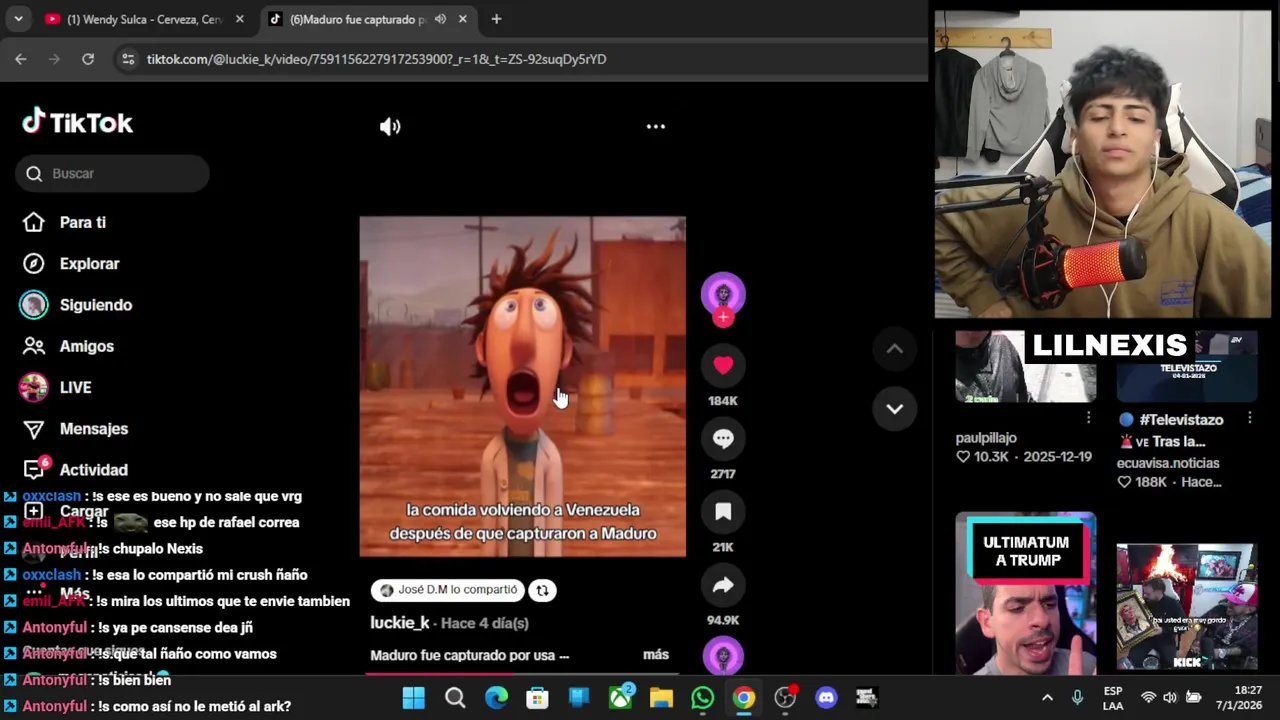This screenshot has height=720, width=1280.
Task: Open the creator's avatar above the heart
Action: 723,294
